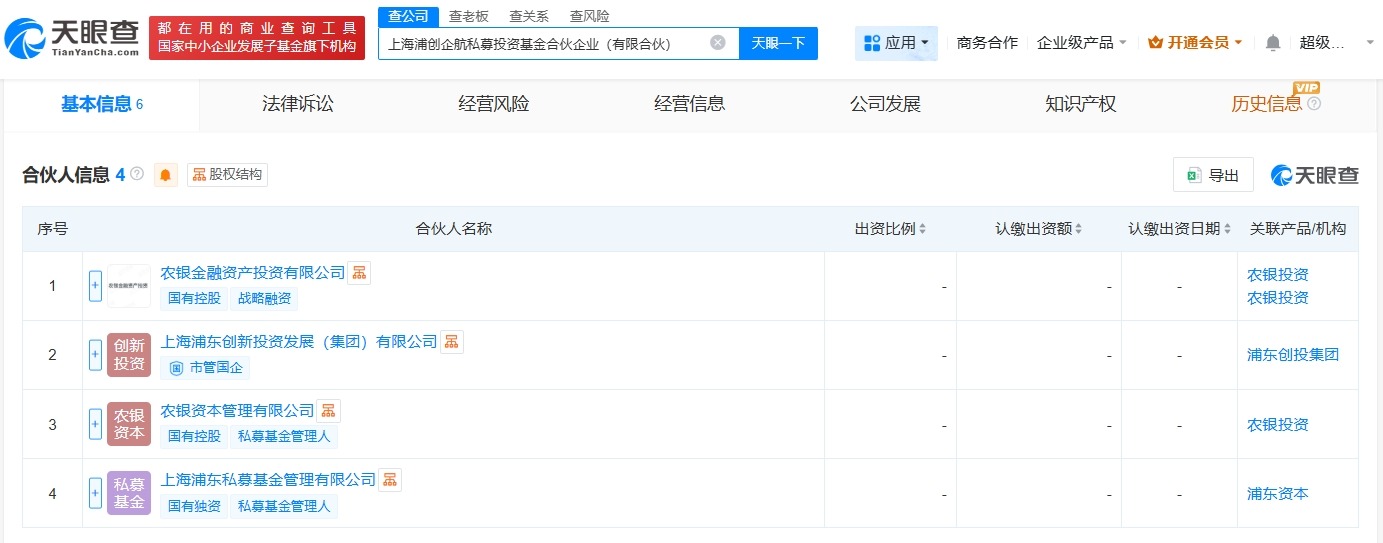
Task: Expand row 1 partner details
Action: 95,286
